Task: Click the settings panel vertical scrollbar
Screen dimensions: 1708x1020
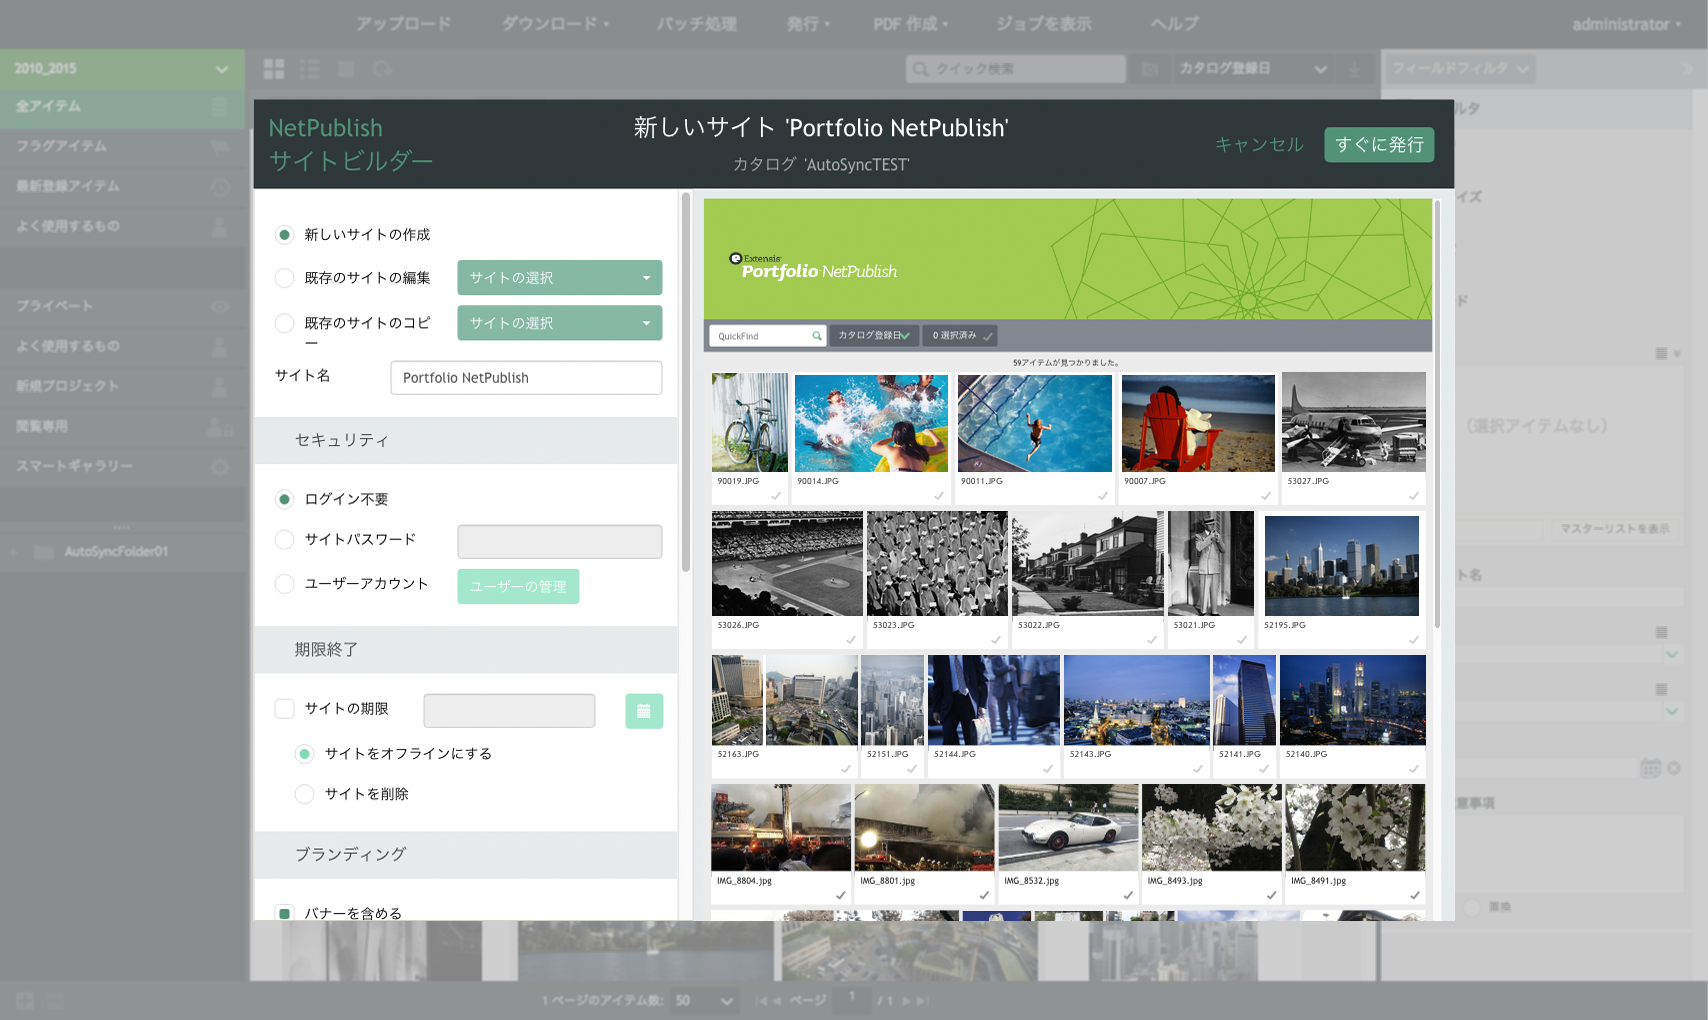Action: coord(686,381)
